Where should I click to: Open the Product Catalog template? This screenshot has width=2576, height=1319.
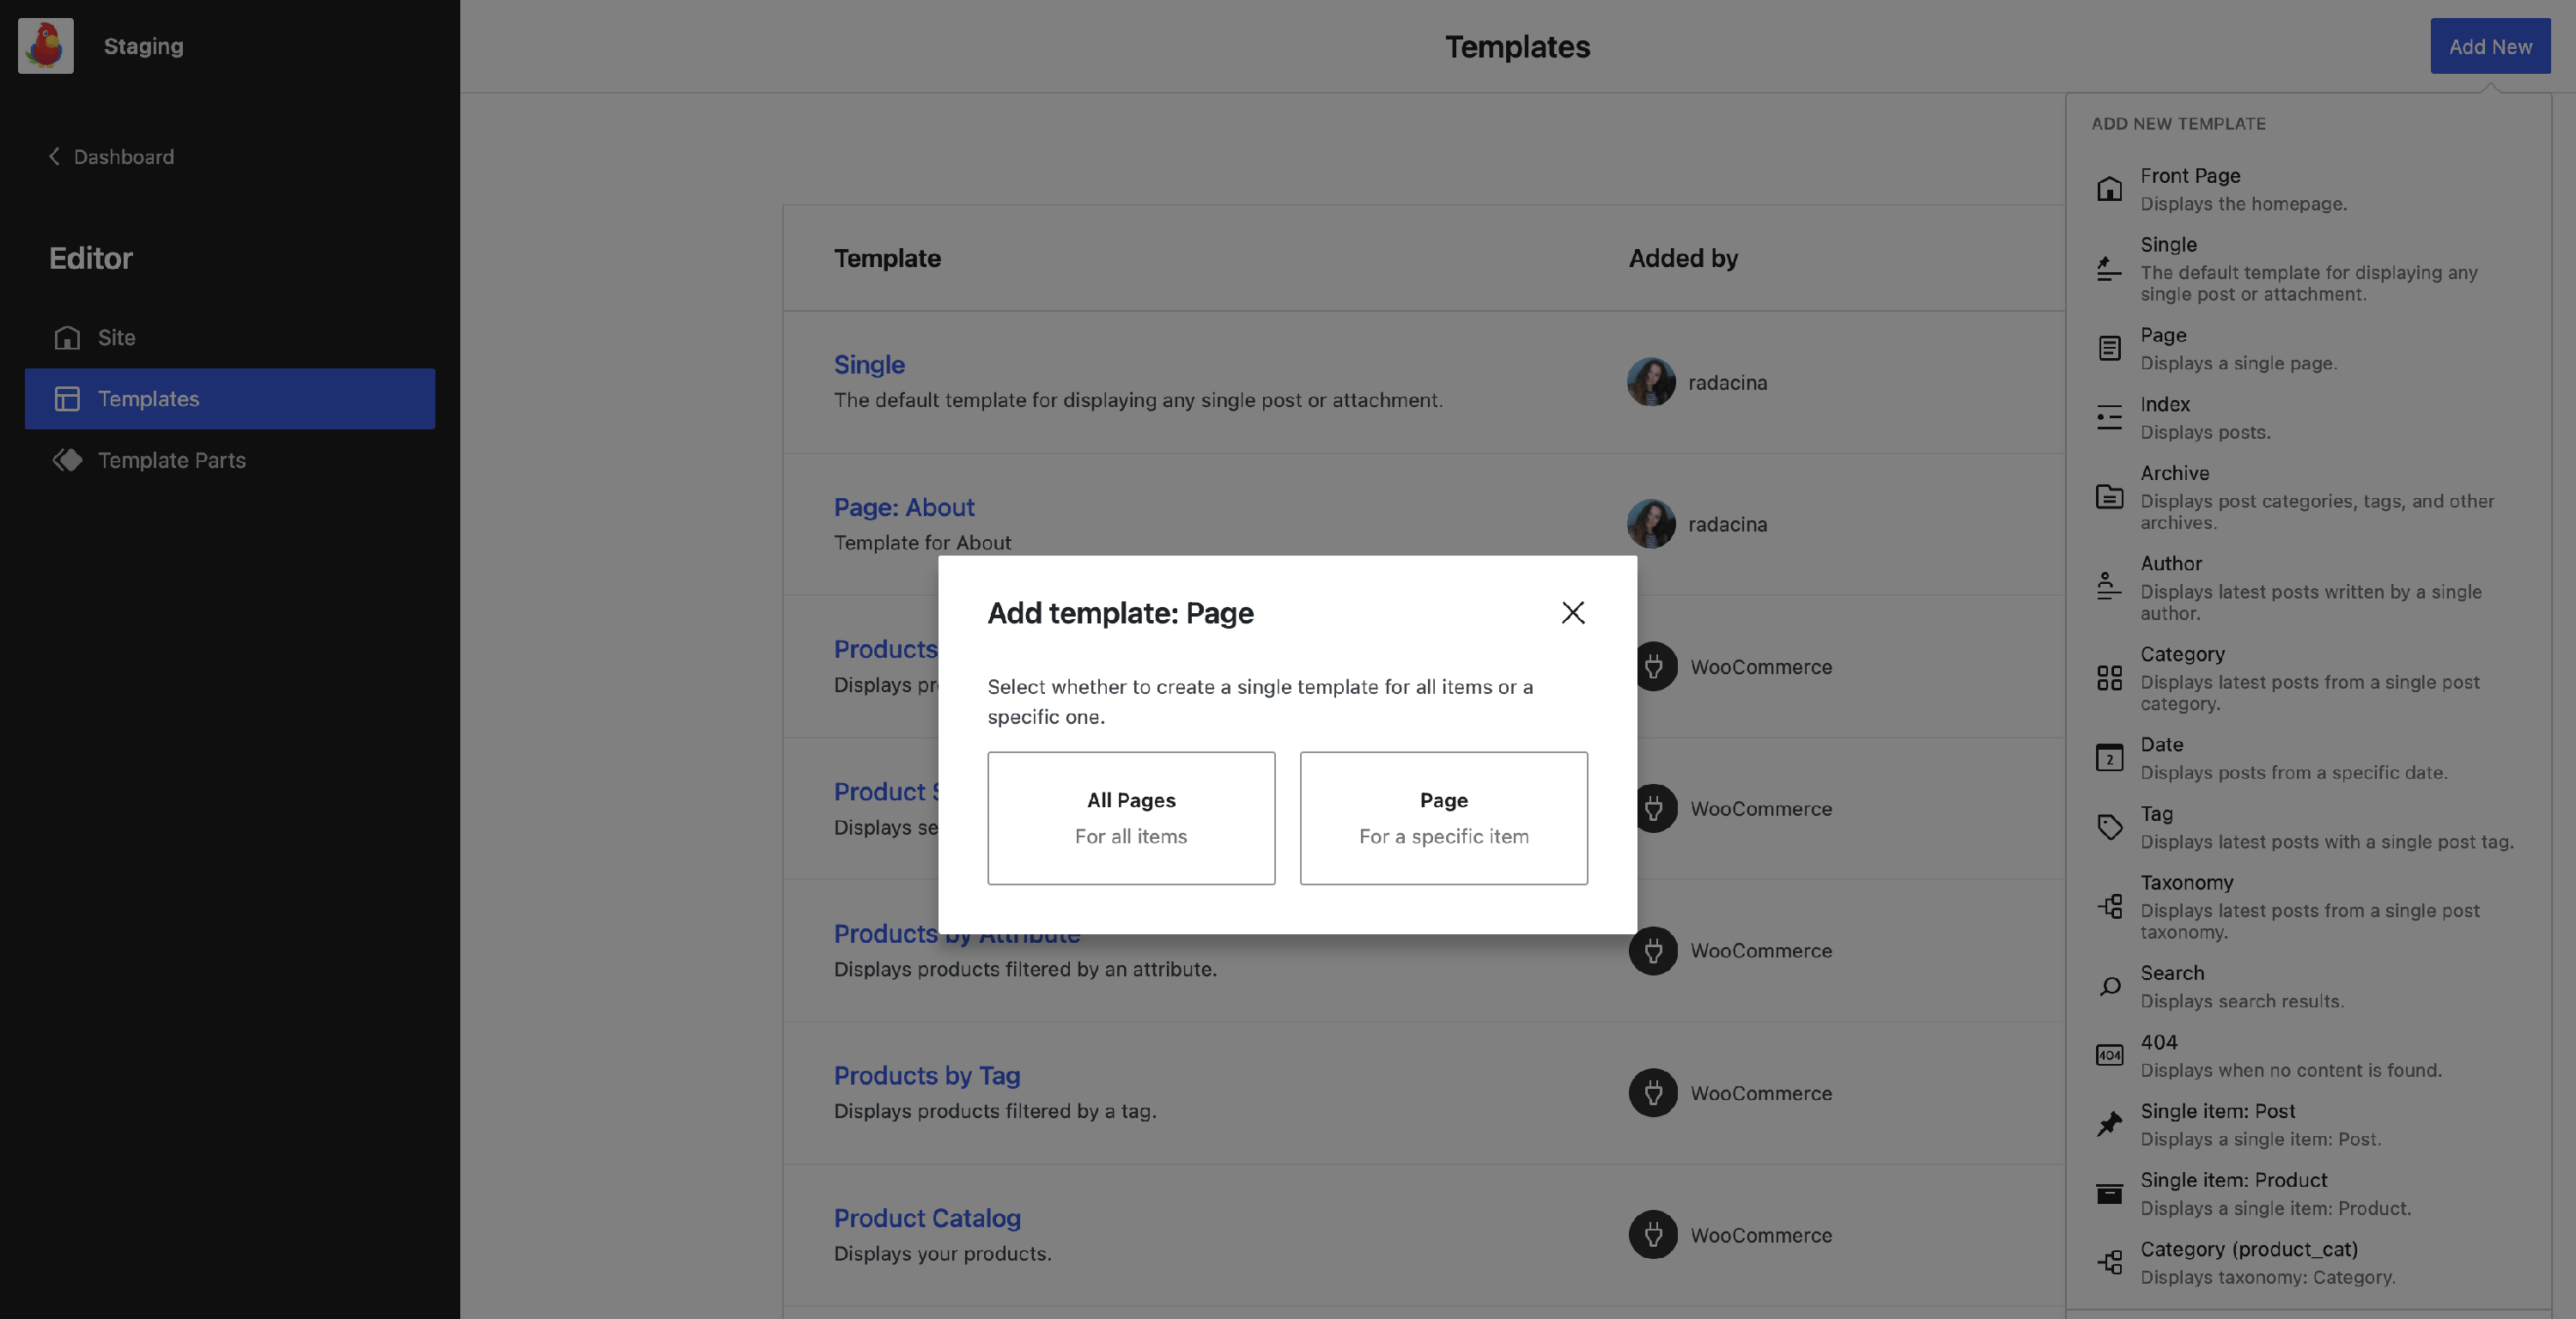coord(926,1218)
